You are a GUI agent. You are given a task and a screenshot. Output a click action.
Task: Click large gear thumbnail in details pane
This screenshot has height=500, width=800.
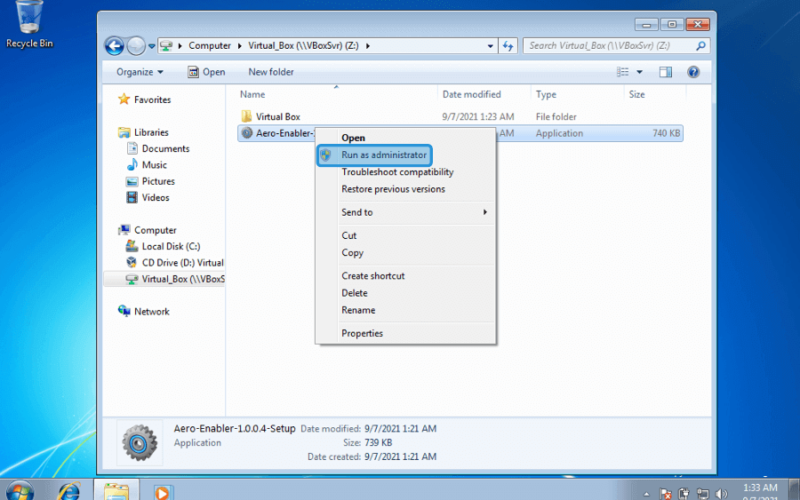pos(139,442)
